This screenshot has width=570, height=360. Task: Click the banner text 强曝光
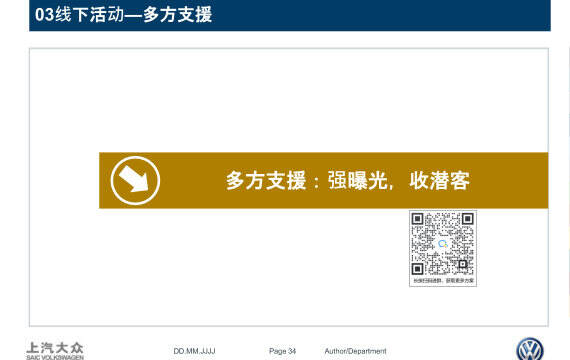(358, 180)
